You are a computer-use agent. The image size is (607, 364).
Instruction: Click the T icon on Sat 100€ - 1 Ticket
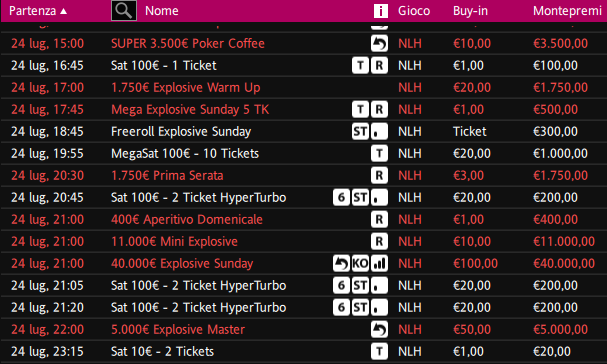(x=360, y=65)
